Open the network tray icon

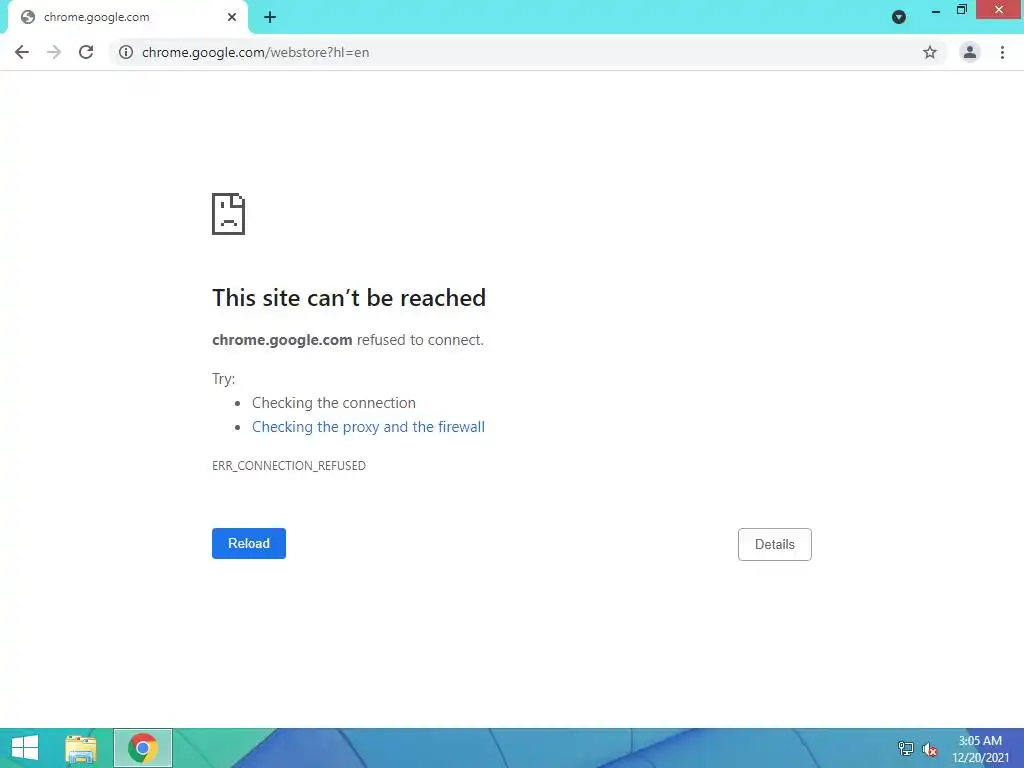click(906, 748)
